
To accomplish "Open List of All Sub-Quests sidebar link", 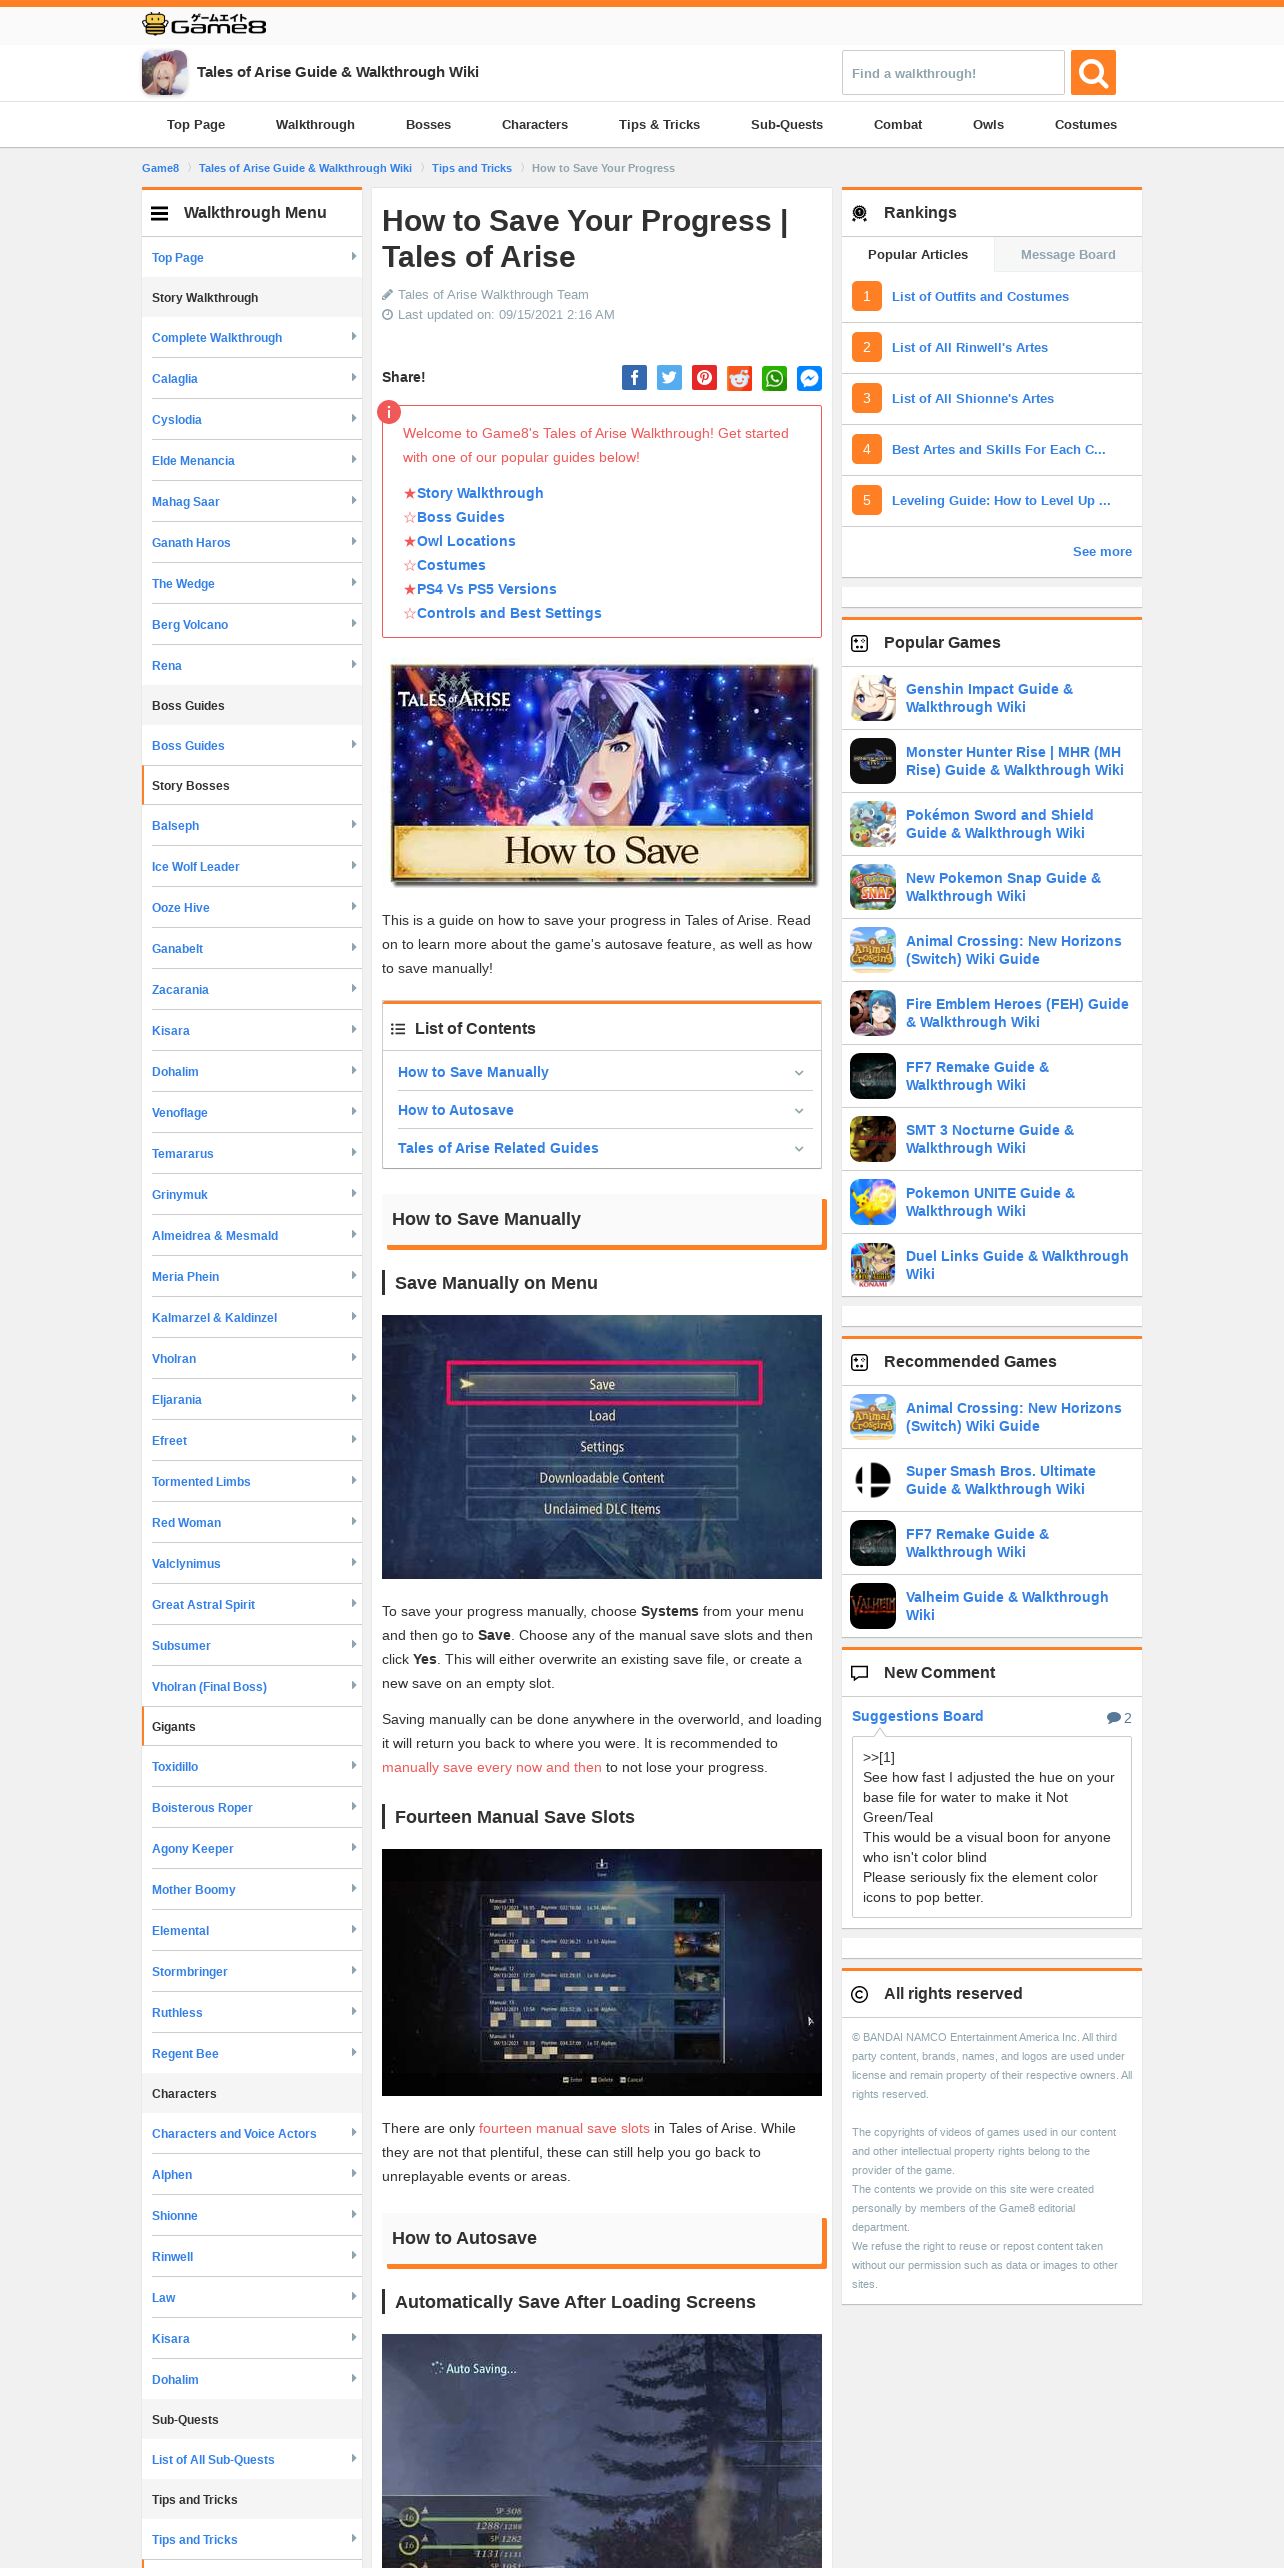I will click(x=213, y=2460).
